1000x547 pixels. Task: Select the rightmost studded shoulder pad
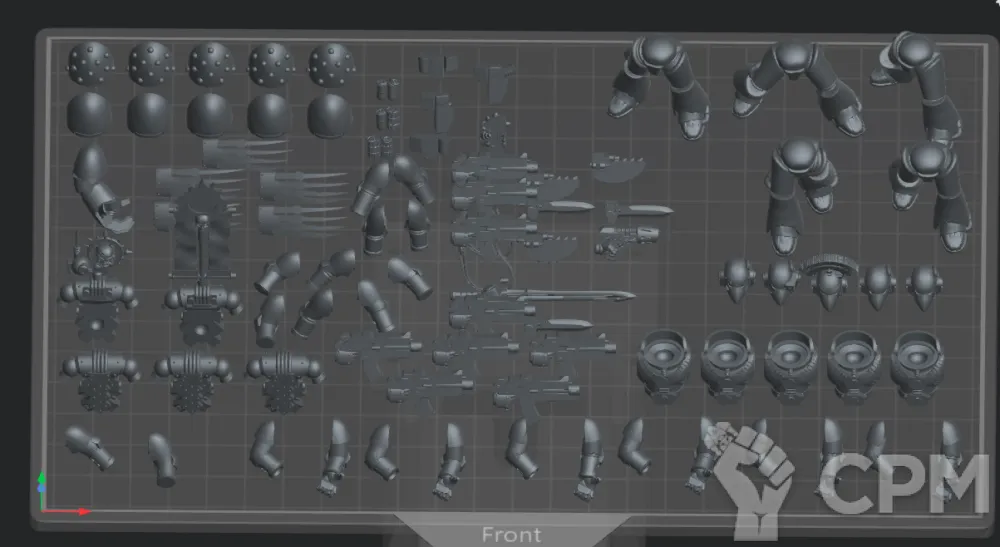331,64
